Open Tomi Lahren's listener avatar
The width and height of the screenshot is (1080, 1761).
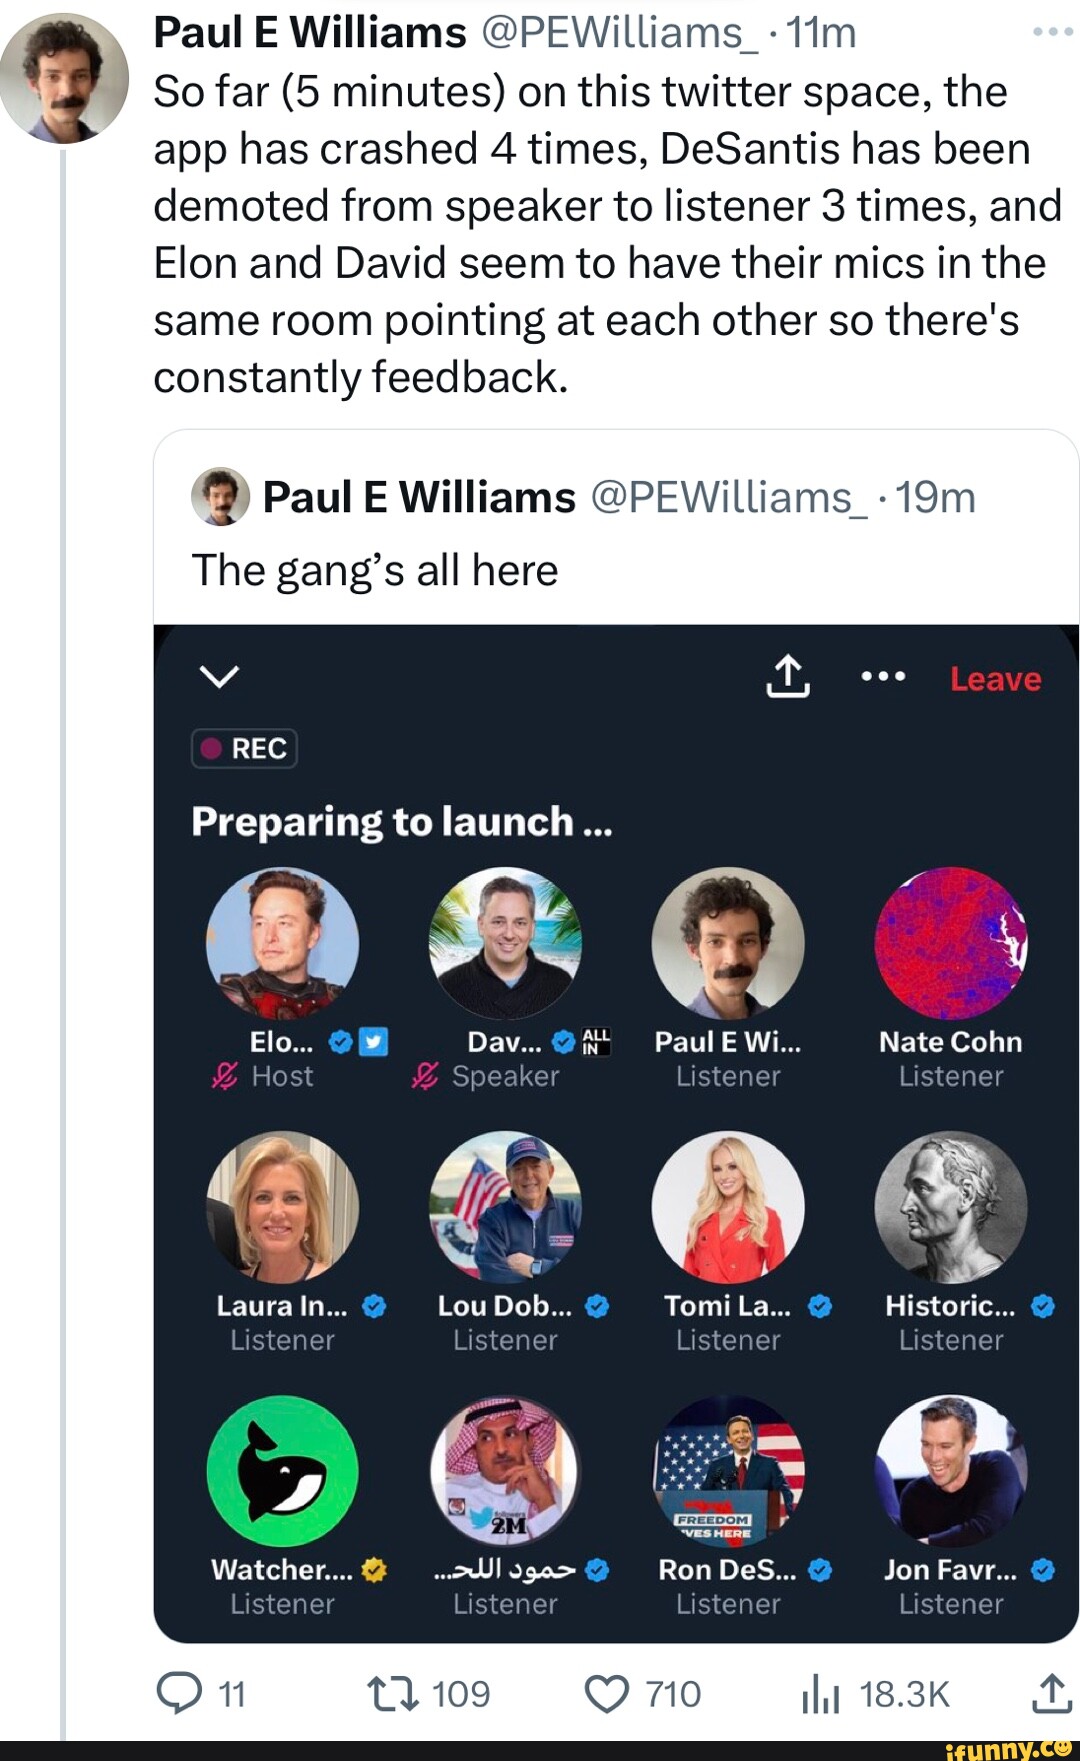tap(728, 1206)
